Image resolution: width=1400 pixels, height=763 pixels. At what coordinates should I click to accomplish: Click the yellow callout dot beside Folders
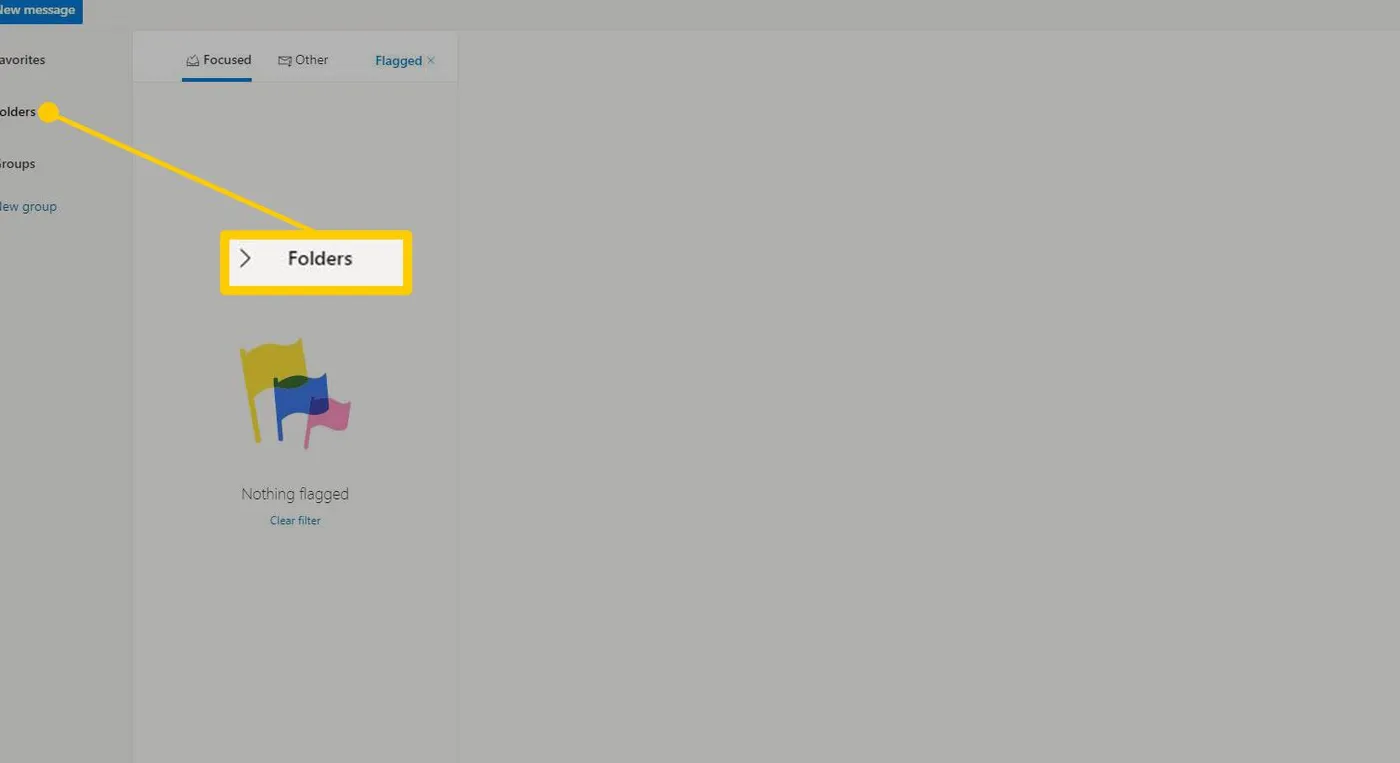pos(49,112)
